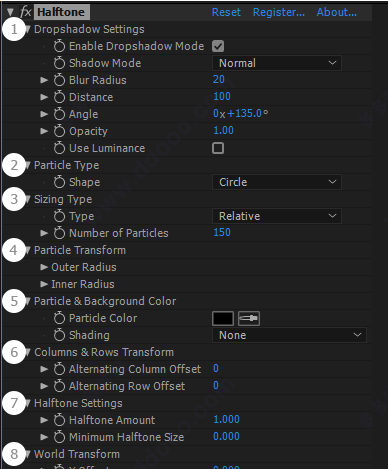Click the Alternating Column Offset stopwatch
The width and height of the screenshot is (388, 469).
59,369
